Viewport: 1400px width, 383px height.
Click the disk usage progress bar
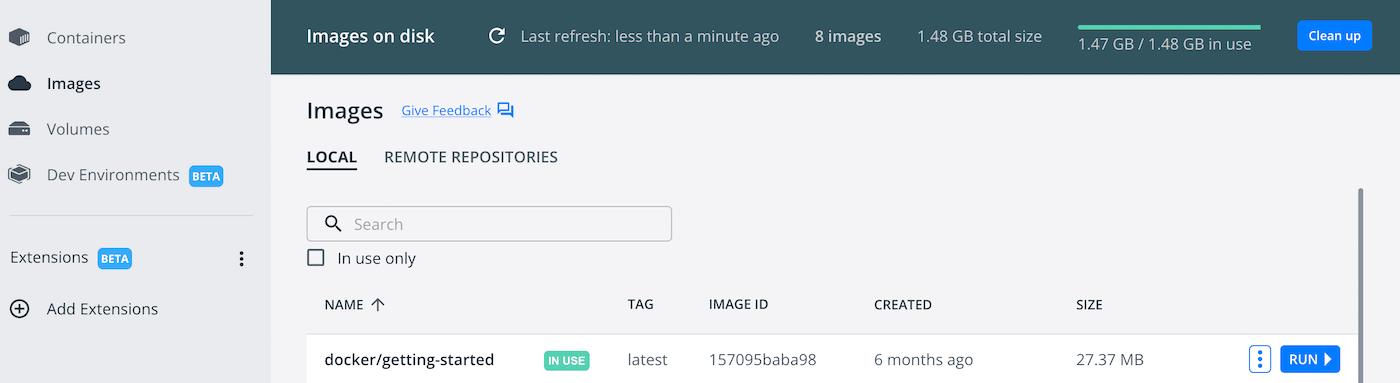[x=1169, y=27]
